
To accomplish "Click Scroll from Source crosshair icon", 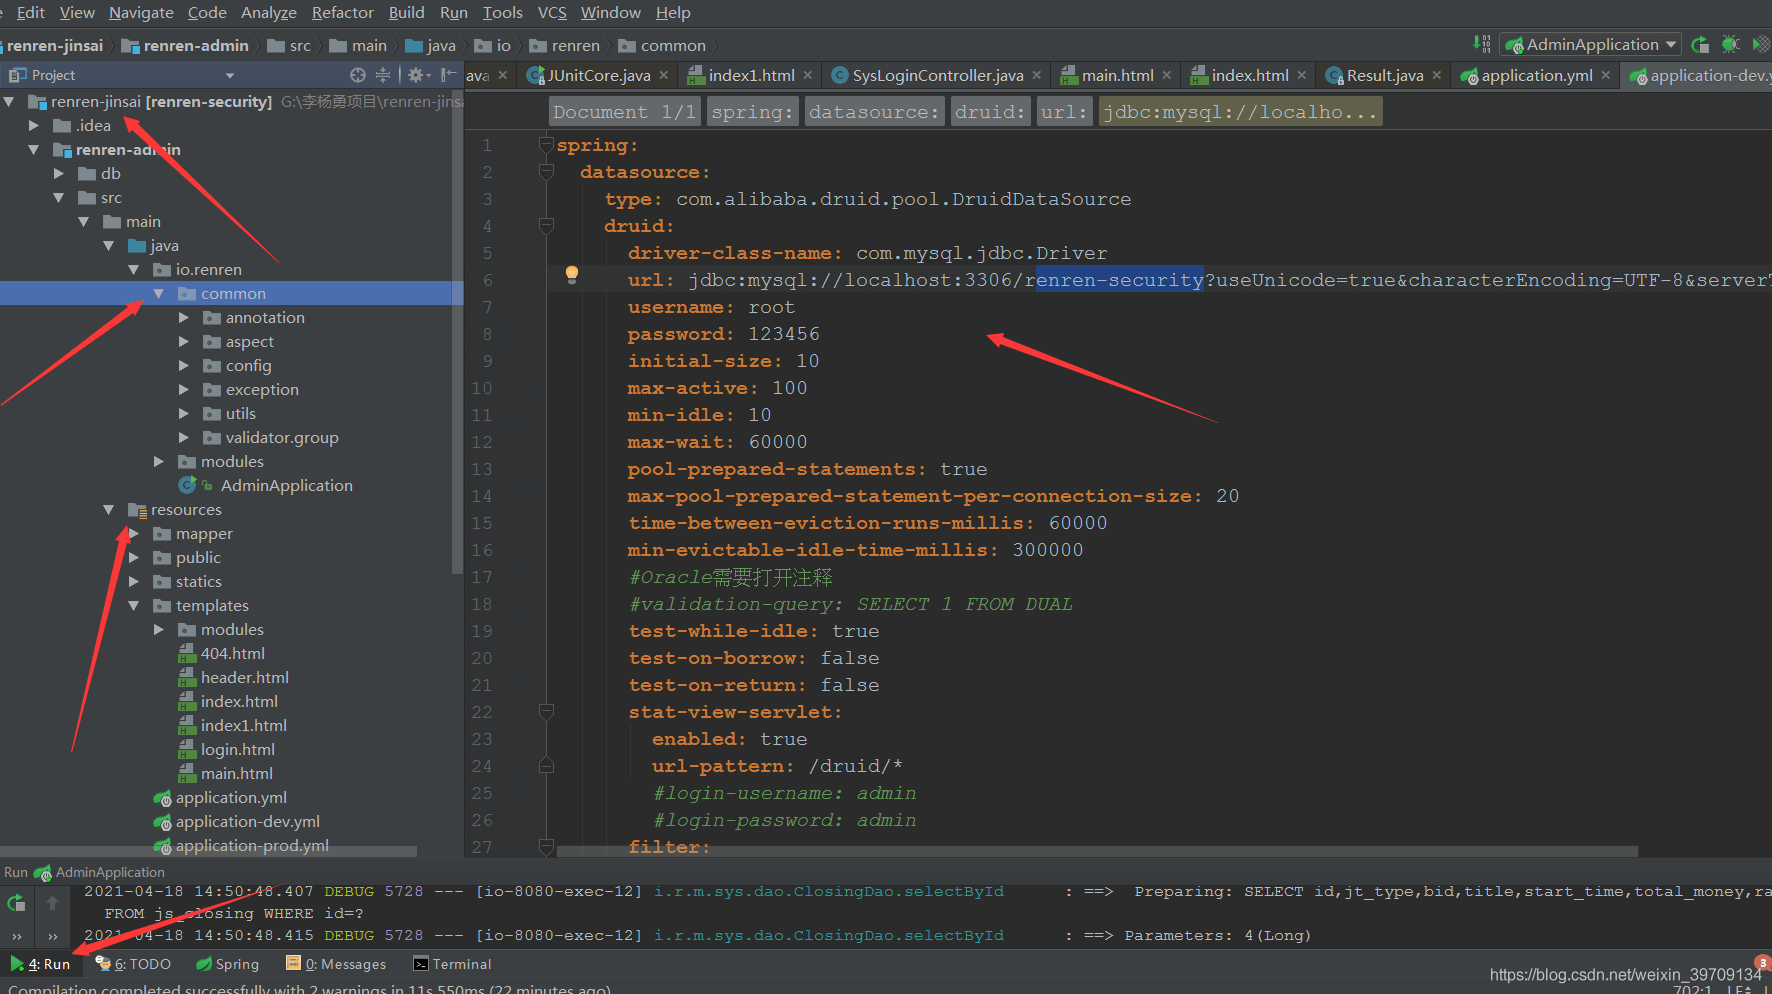I will tap(358, 75).
